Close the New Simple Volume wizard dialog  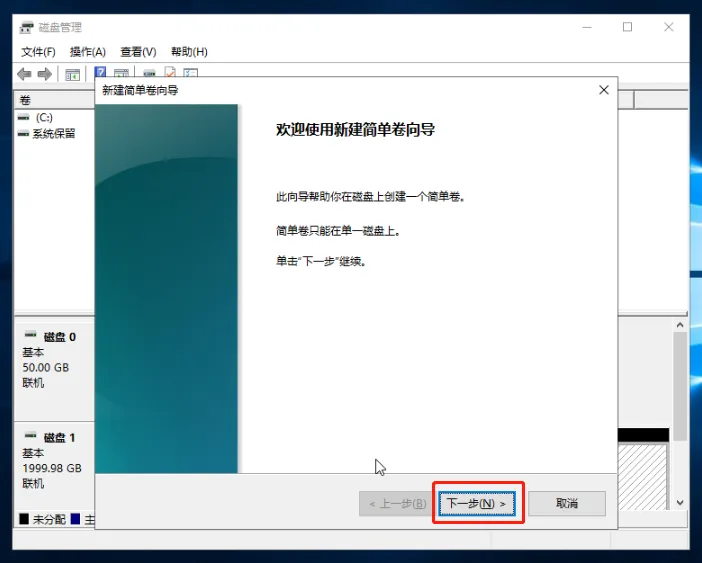click(604, 90)
